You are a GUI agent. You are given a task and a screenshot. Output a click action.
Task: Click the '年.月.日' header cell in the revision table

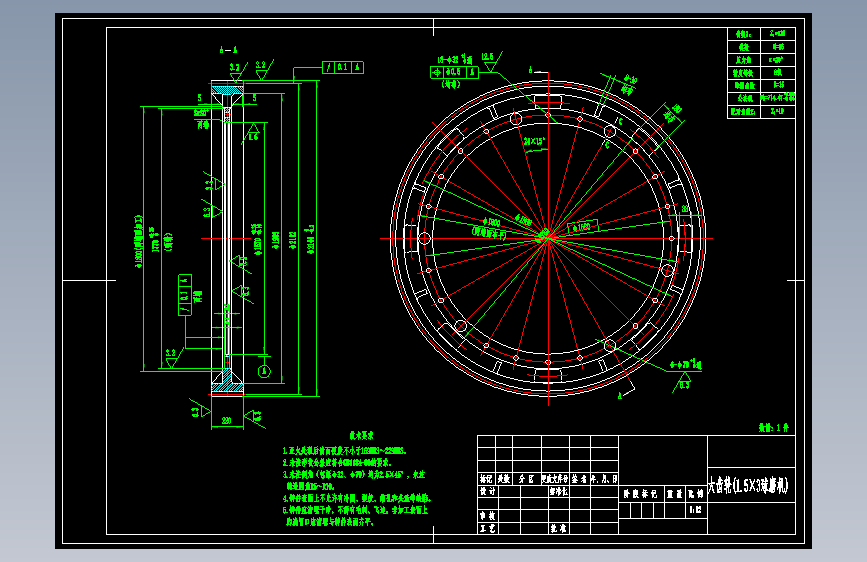[604, 479]
